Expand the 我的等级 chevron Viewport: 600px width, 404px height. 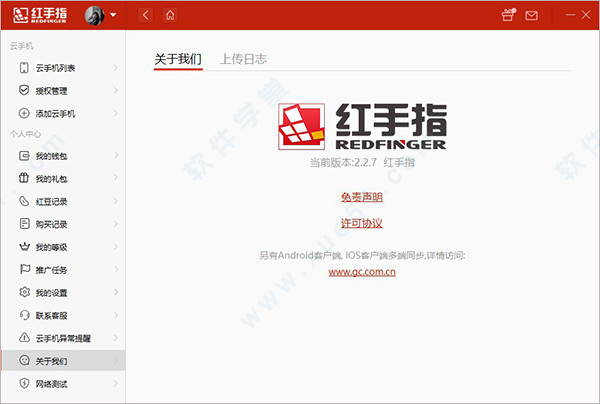[116, 247]
